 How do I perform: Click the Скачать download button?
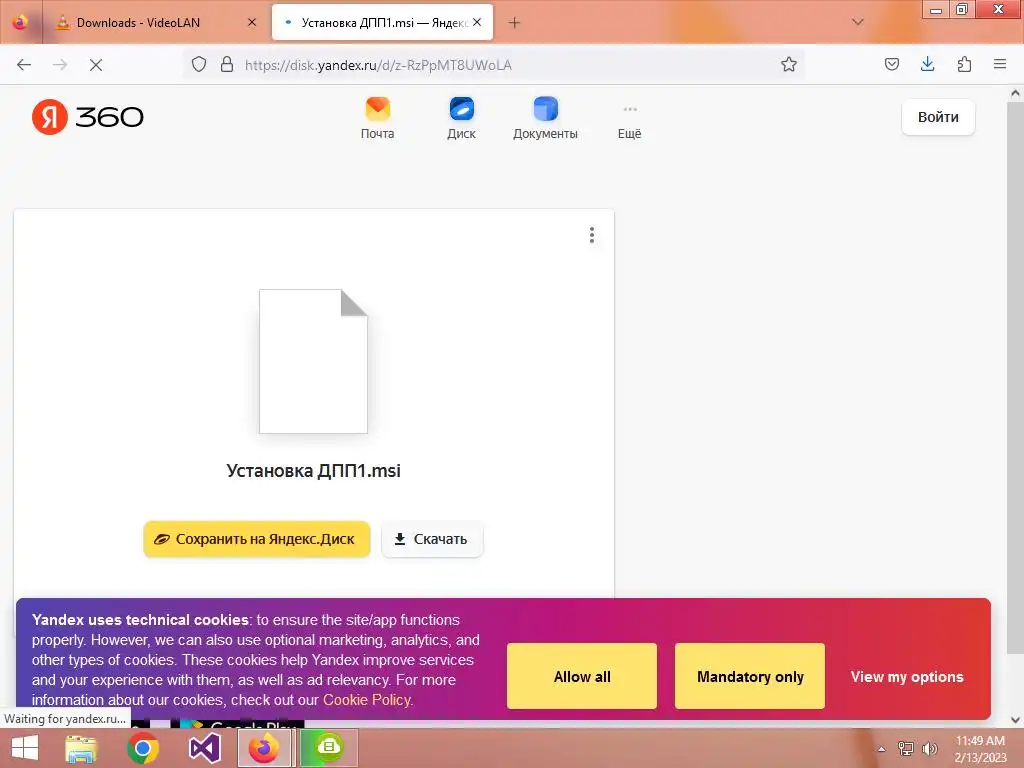tap(432, 539)
